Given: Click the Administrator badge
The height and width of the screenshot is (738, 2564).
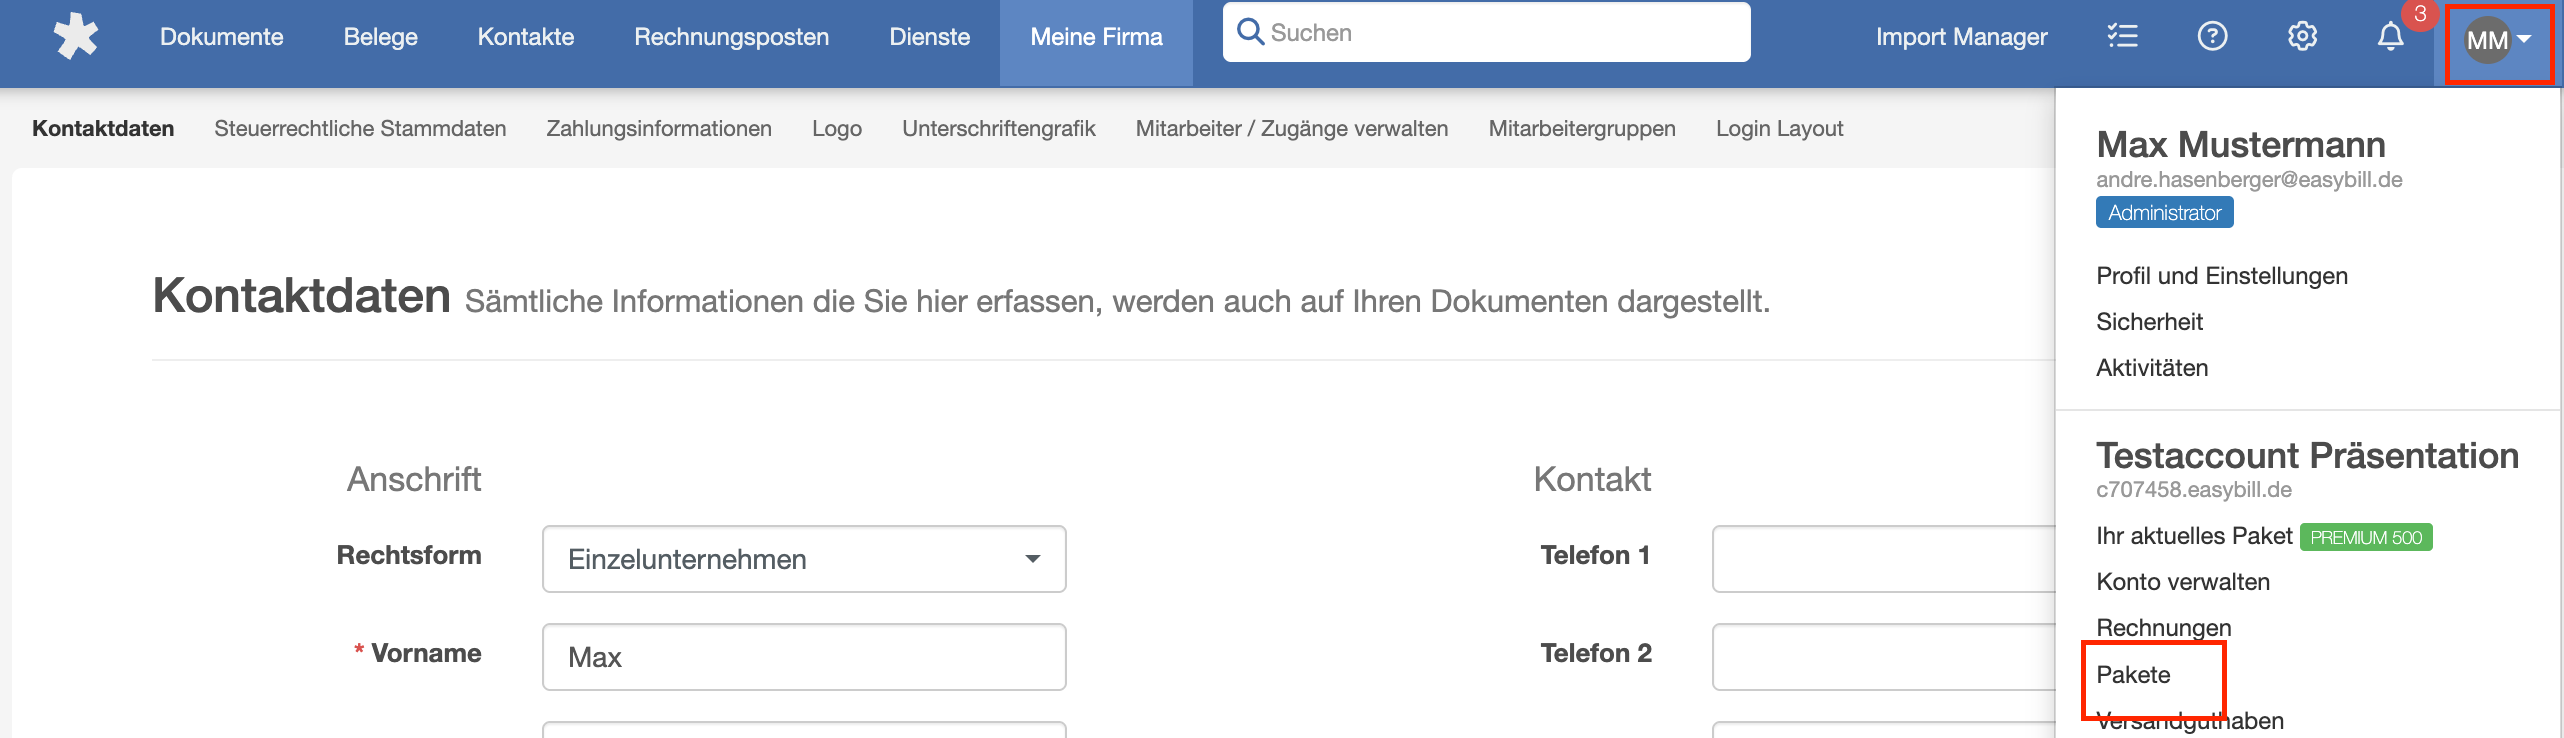Looking at the screenshot, I should (2164, 213).
